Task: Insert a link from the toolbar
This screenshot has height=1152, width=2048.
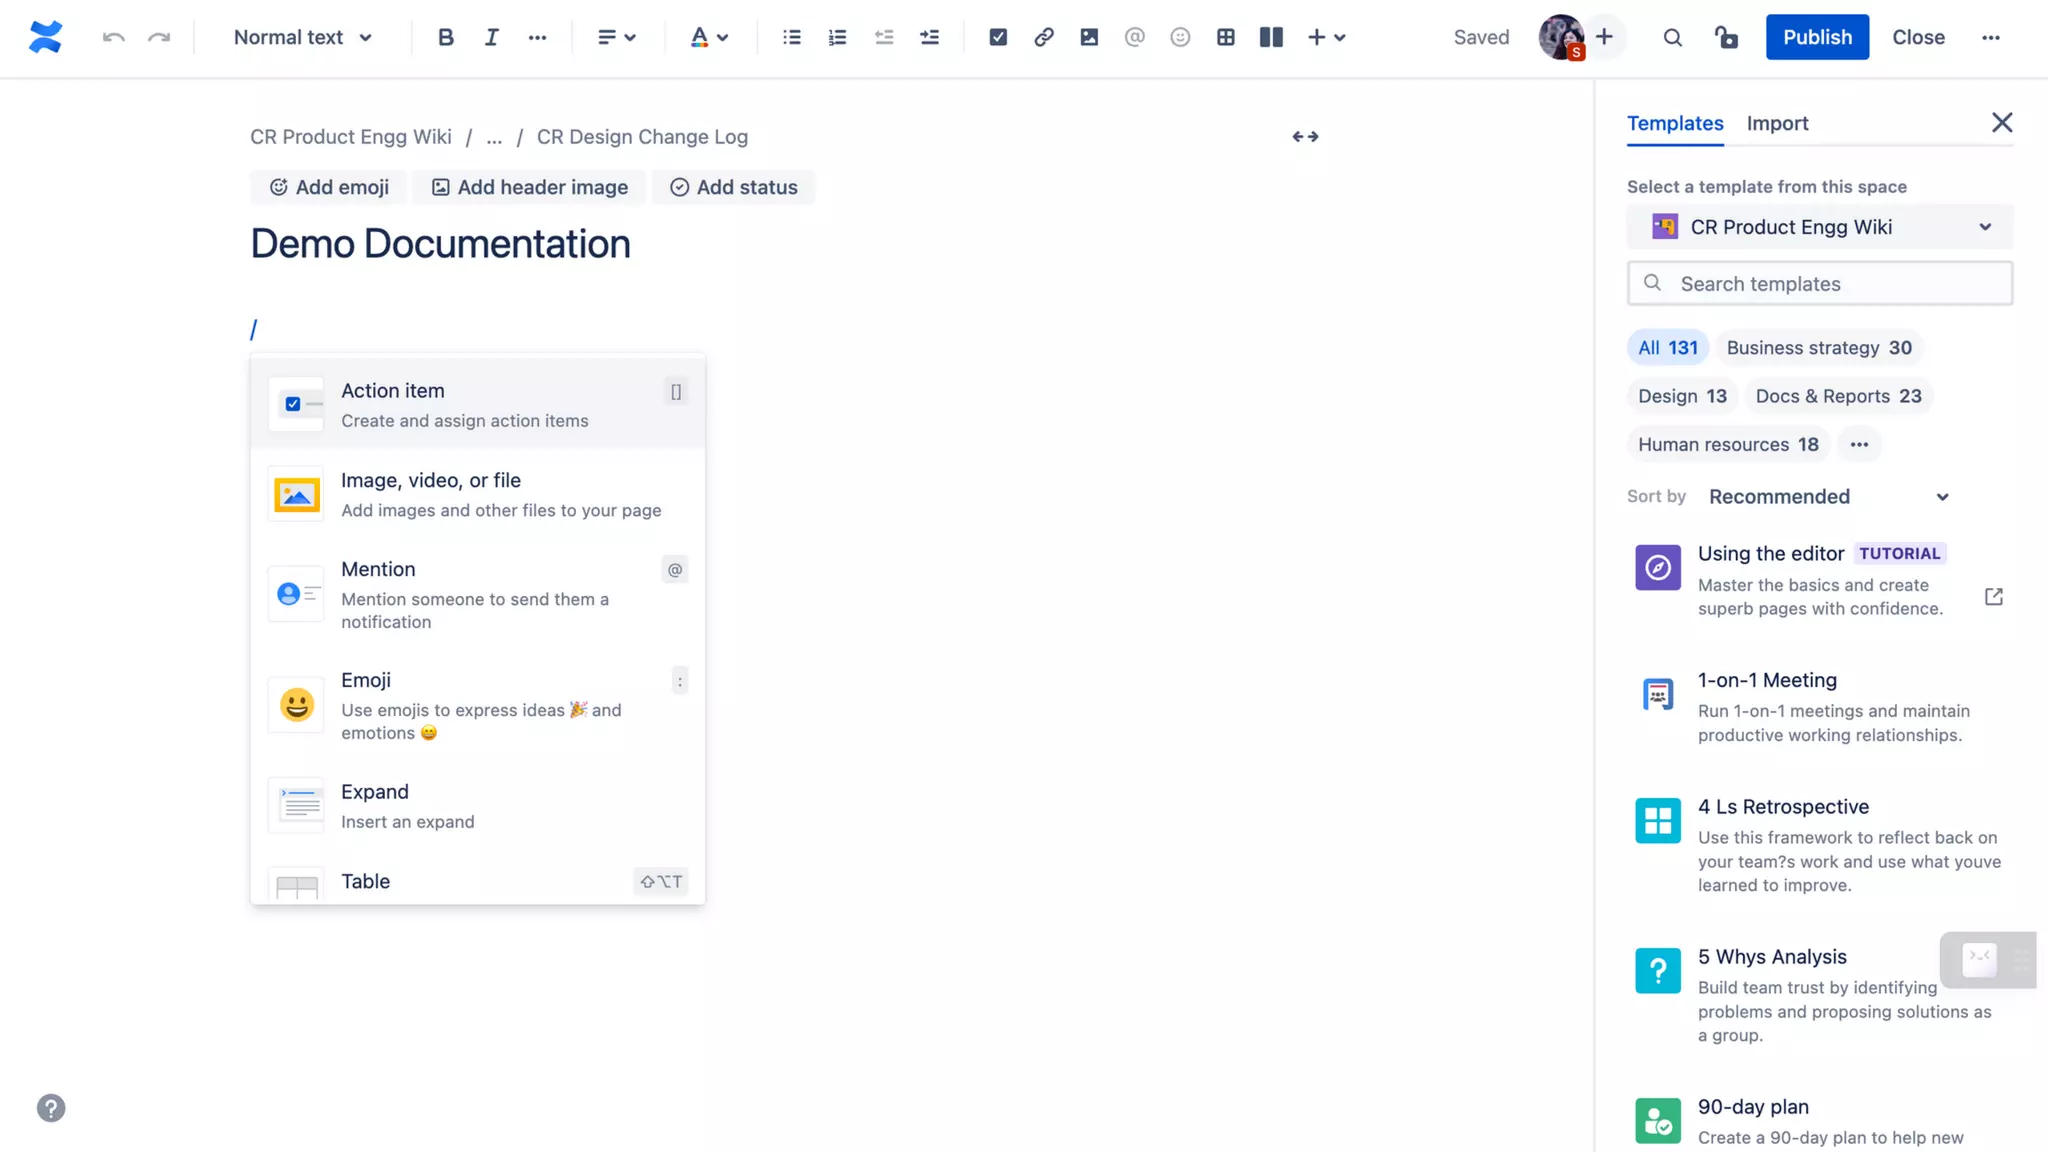Action: click(x=1043, y=37)
